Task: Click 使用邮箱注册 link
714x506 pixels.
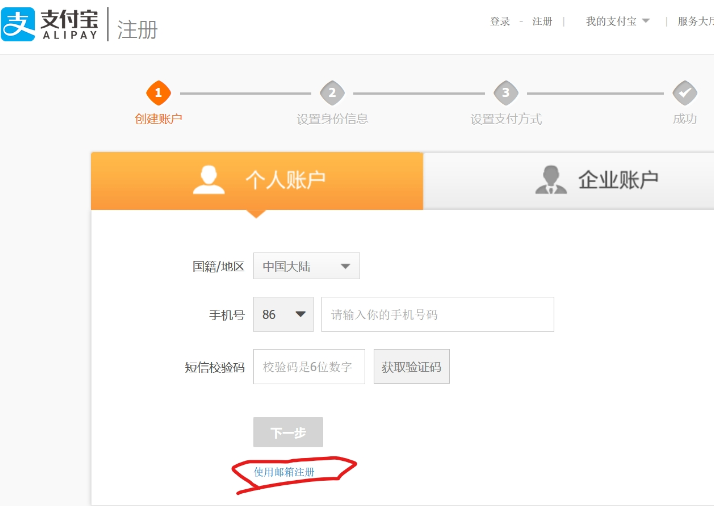Action: [x=284, y=472]
